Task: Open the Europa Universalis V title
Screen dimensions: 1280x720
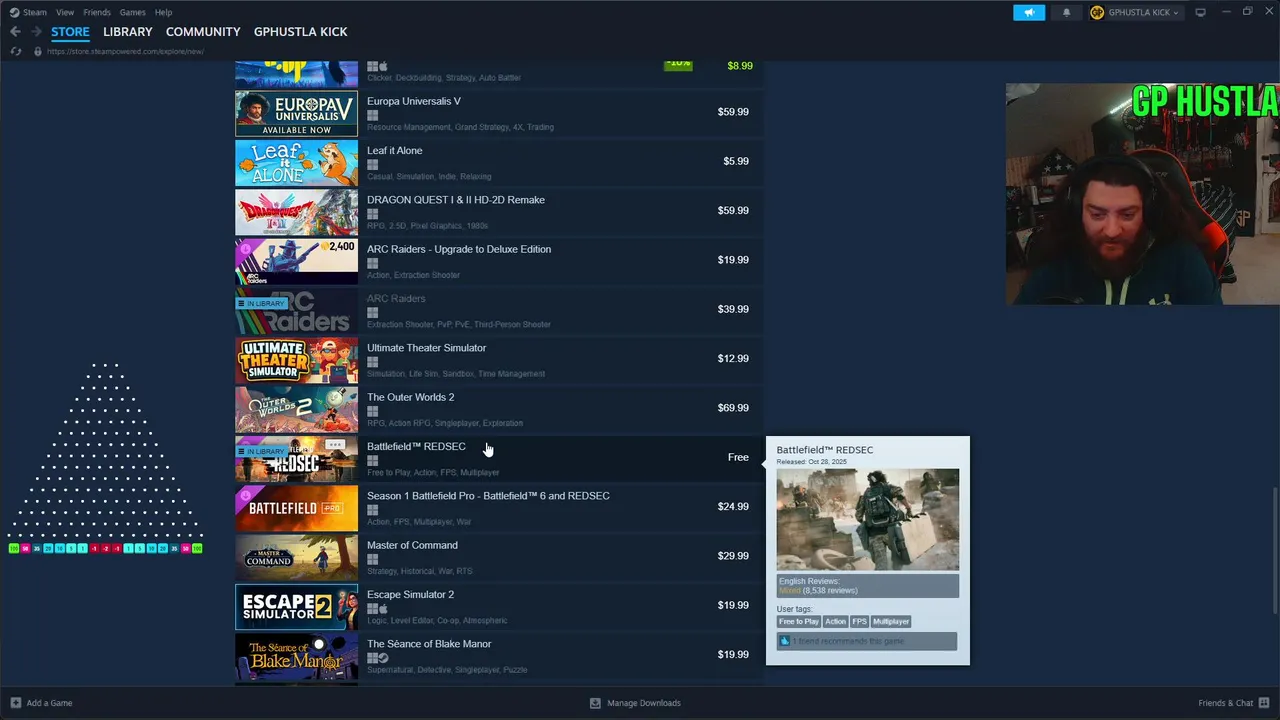Action: click(x=414, y=101)
